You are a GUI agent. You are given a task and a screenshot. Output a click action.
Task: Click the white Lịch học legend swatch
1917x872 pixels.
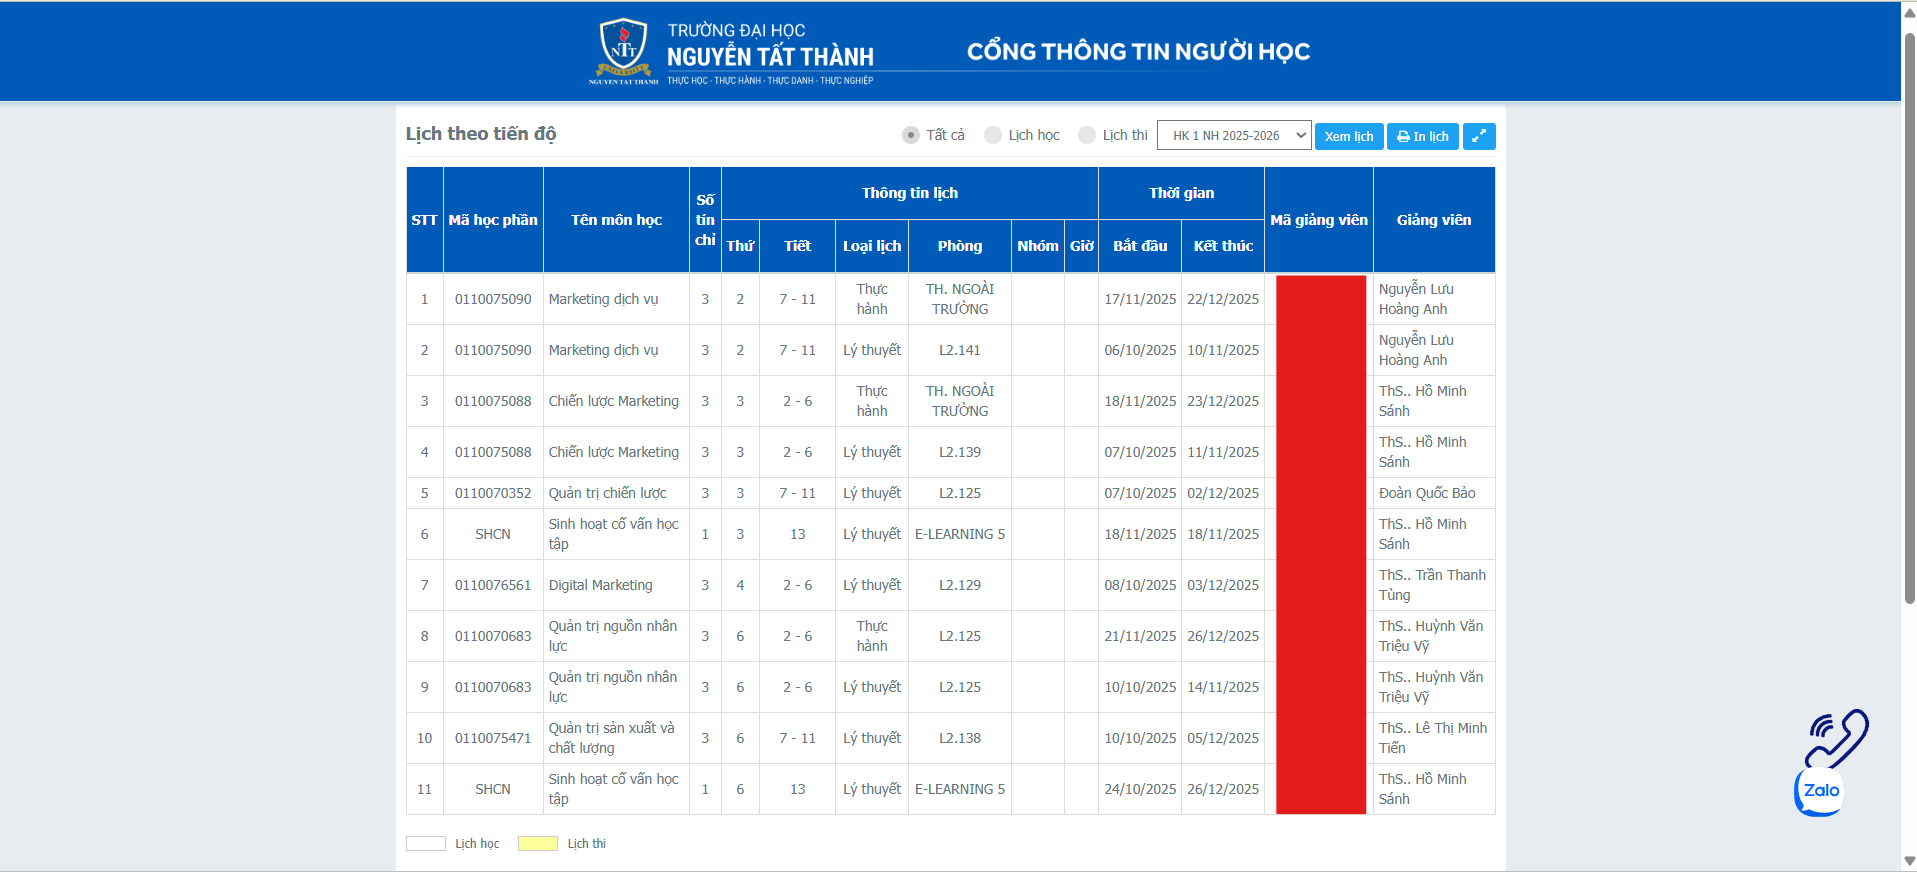(426, 844)
